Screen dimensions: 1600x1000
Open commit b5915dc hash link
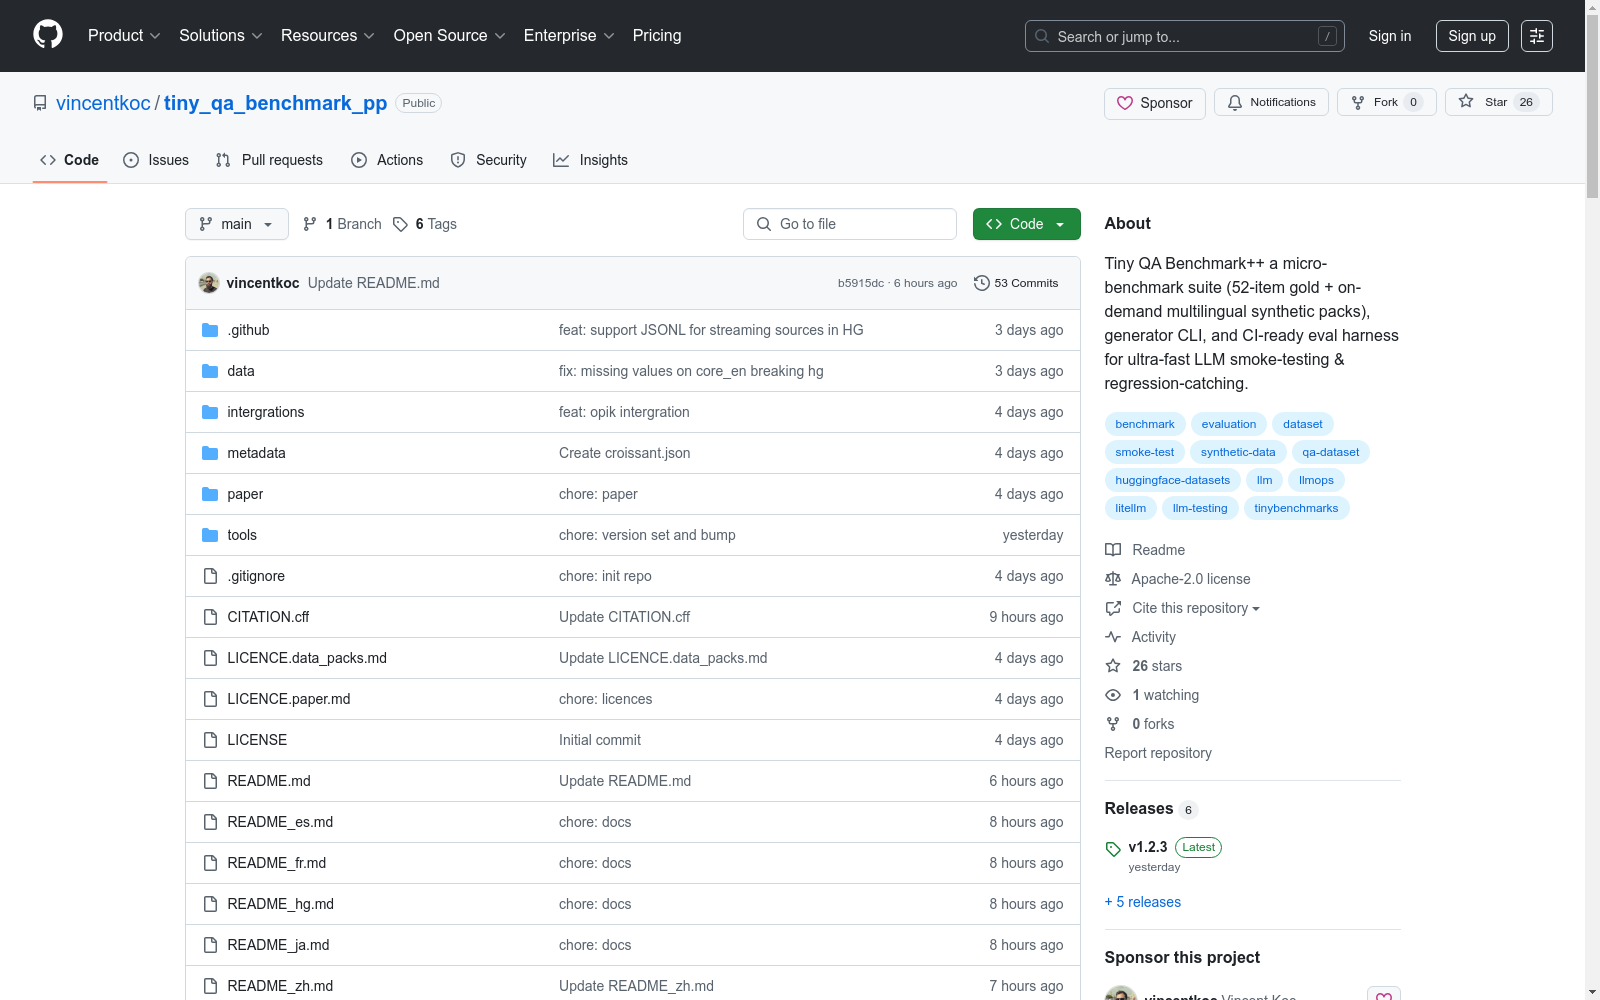tap(861, 283)
